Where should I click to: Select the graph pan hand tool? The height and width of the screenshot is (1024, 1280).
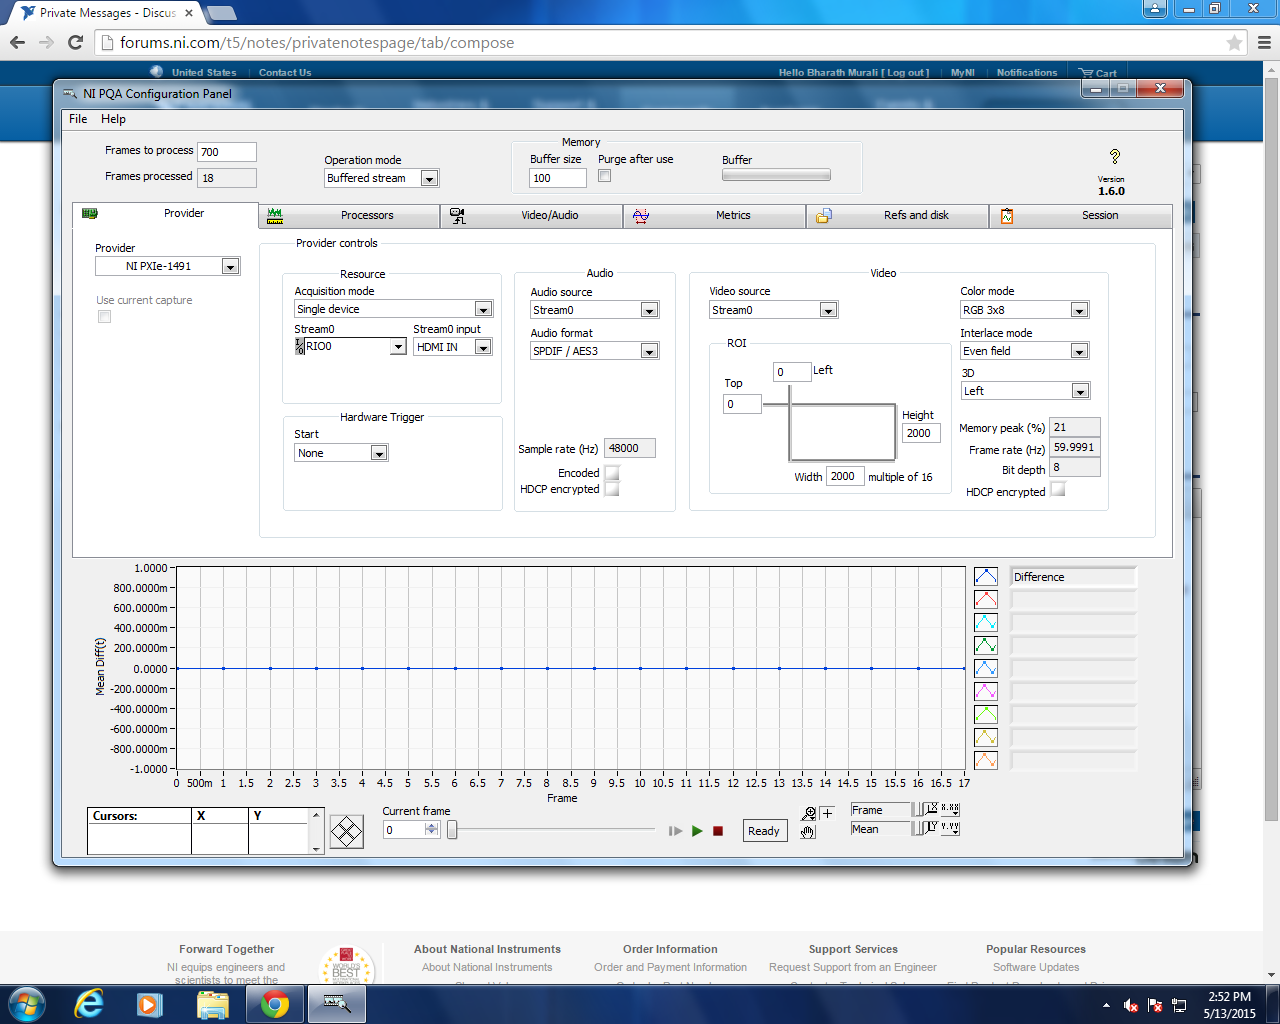coord(809,831)
